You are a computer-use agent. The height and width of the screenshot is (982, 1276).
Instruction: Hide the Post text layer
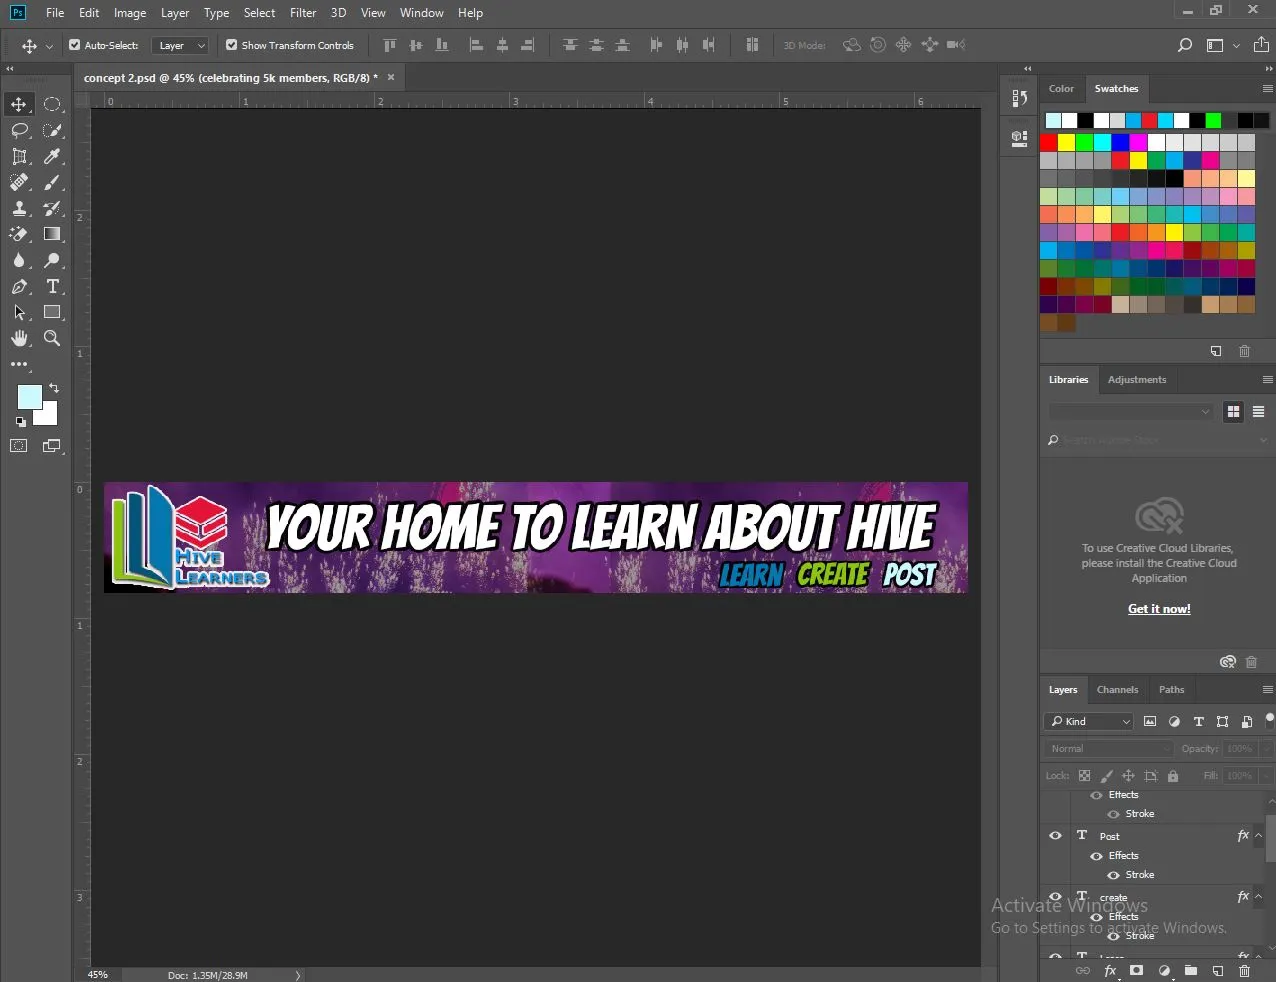pos(1055,836)
